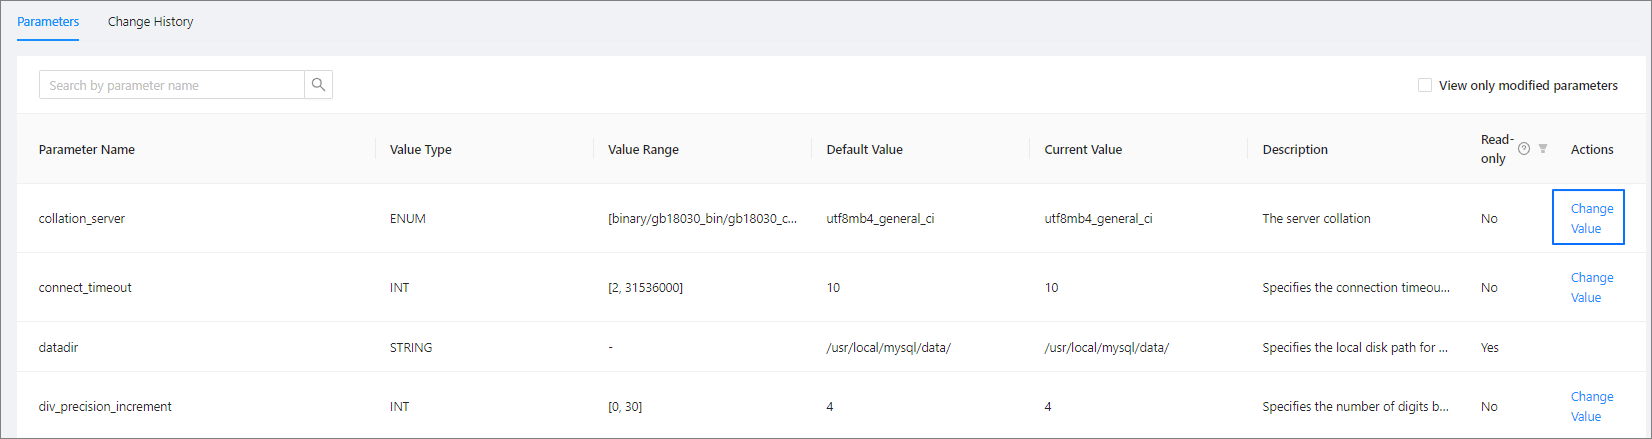Select the Parameters tab
The image size is (1652, 439).
tap(48, 22)
